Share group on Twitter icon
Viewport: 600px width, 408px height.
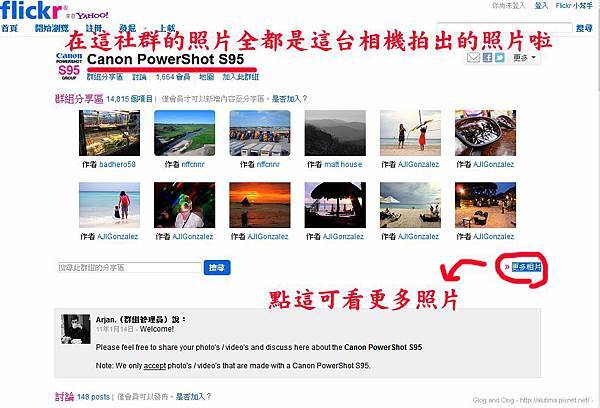499,58
